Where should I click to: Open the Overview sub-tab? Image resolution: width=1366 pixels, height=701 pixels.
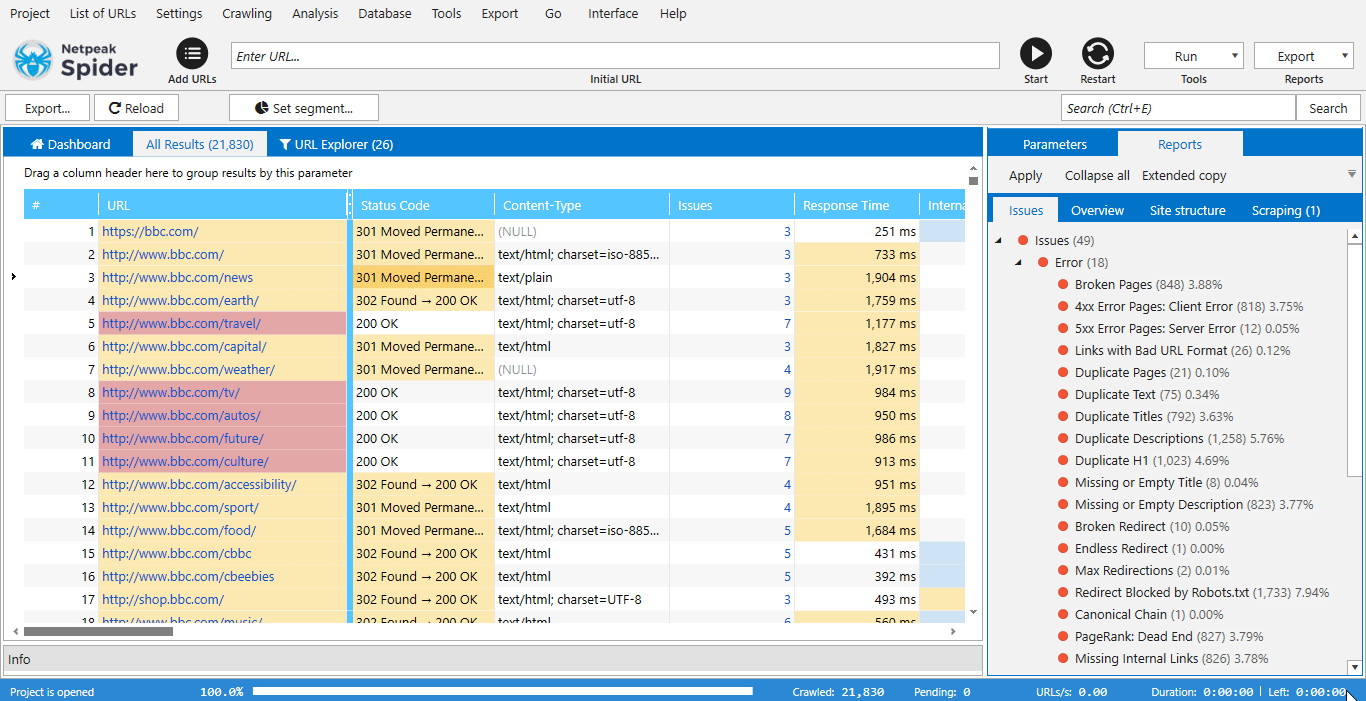(x=1097, y=210)
